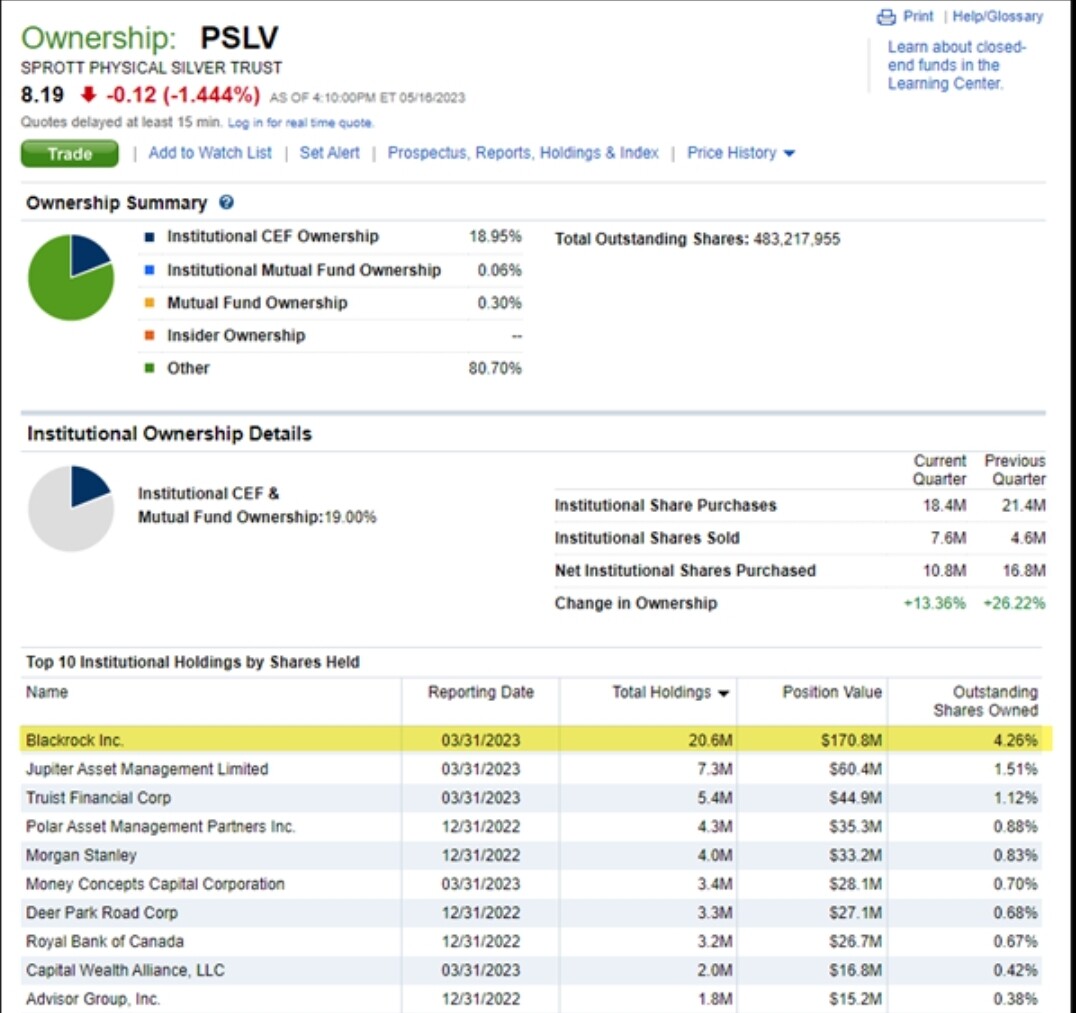Click the Net Institutional Shares Purchased label

click(x=685, y=570)
